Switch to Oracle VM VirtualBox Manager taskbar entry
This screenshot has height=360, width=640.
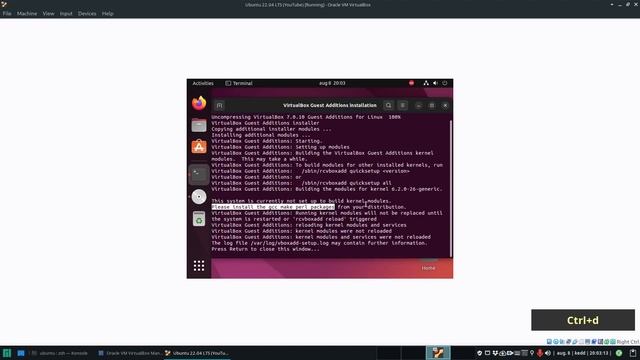(x=130, y=353)
